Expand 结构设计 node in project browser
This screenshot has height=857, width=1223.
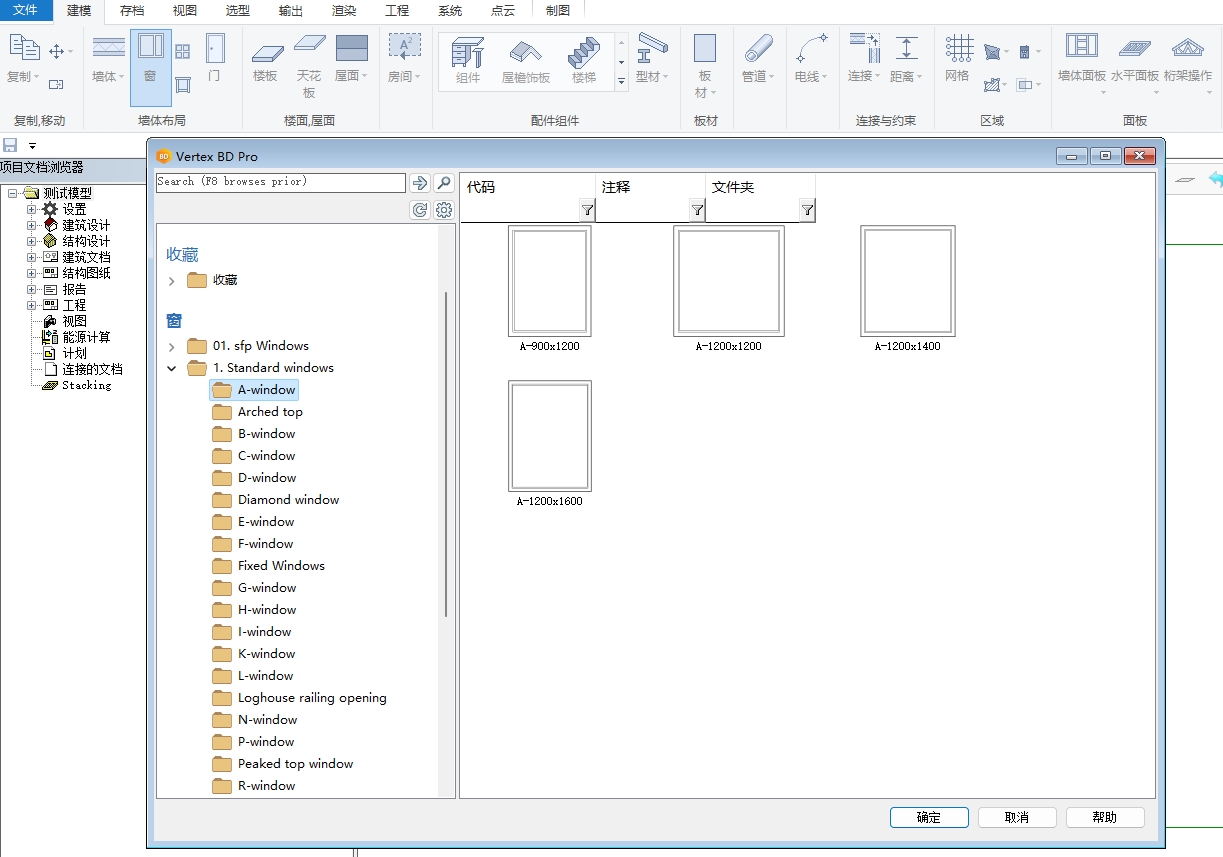pyautogui.click(x=32, y=241)
